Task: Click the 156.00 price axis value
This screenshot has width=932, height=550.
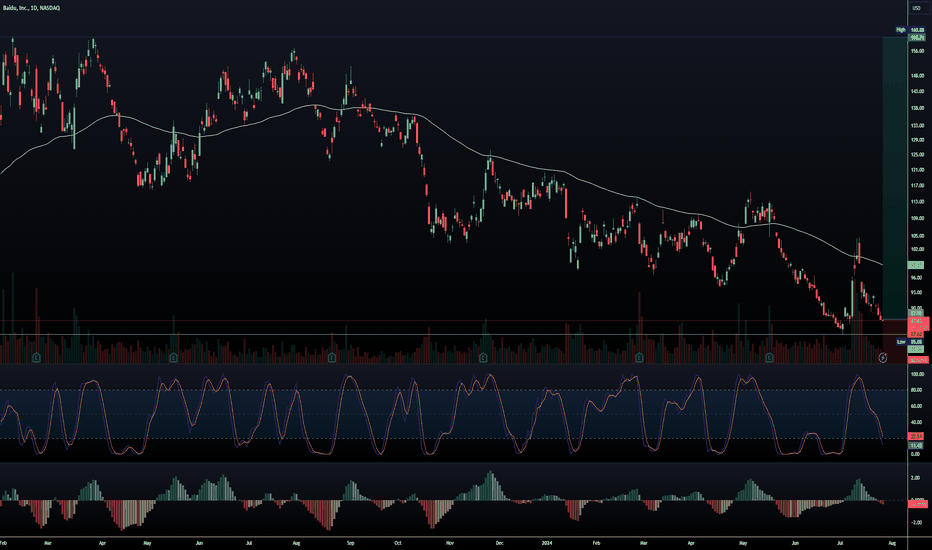Action: pyautogui.click(x=917, y=51)
